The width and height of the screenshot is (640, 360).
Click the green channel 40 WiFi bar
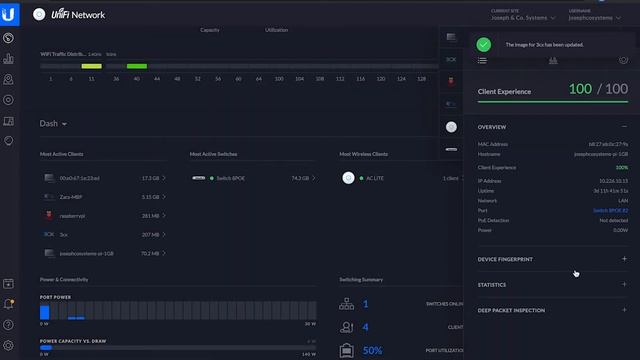click(137, 66)
